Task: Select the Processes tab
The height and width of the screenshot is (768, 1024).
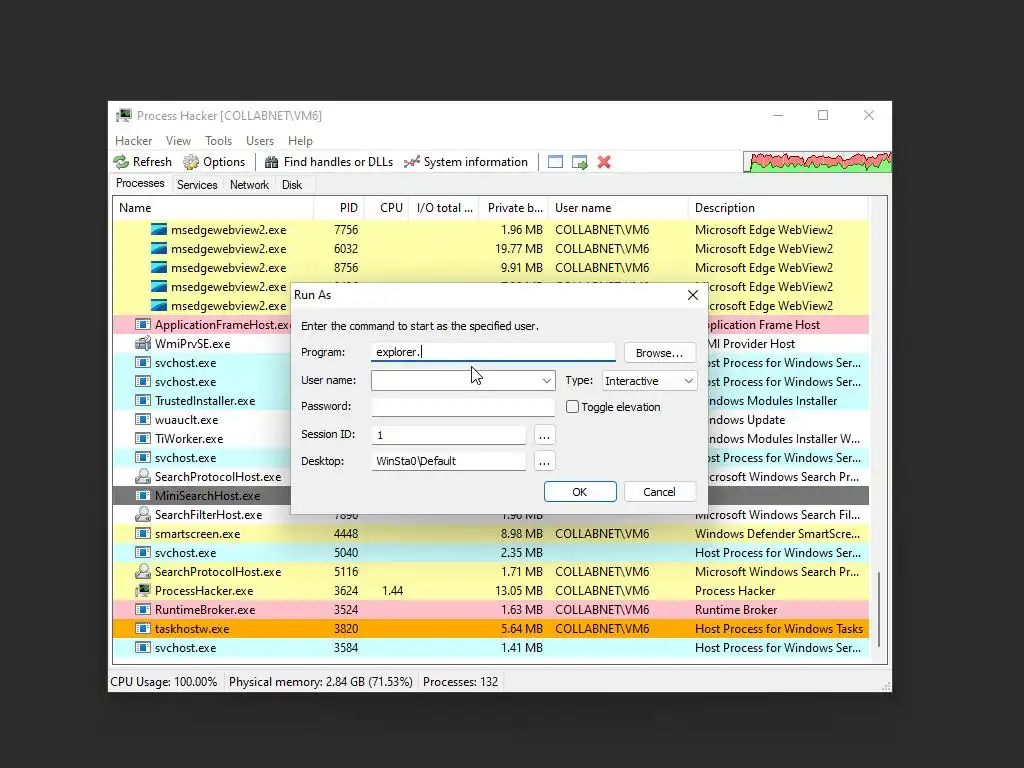Action: tap(140, 184)
